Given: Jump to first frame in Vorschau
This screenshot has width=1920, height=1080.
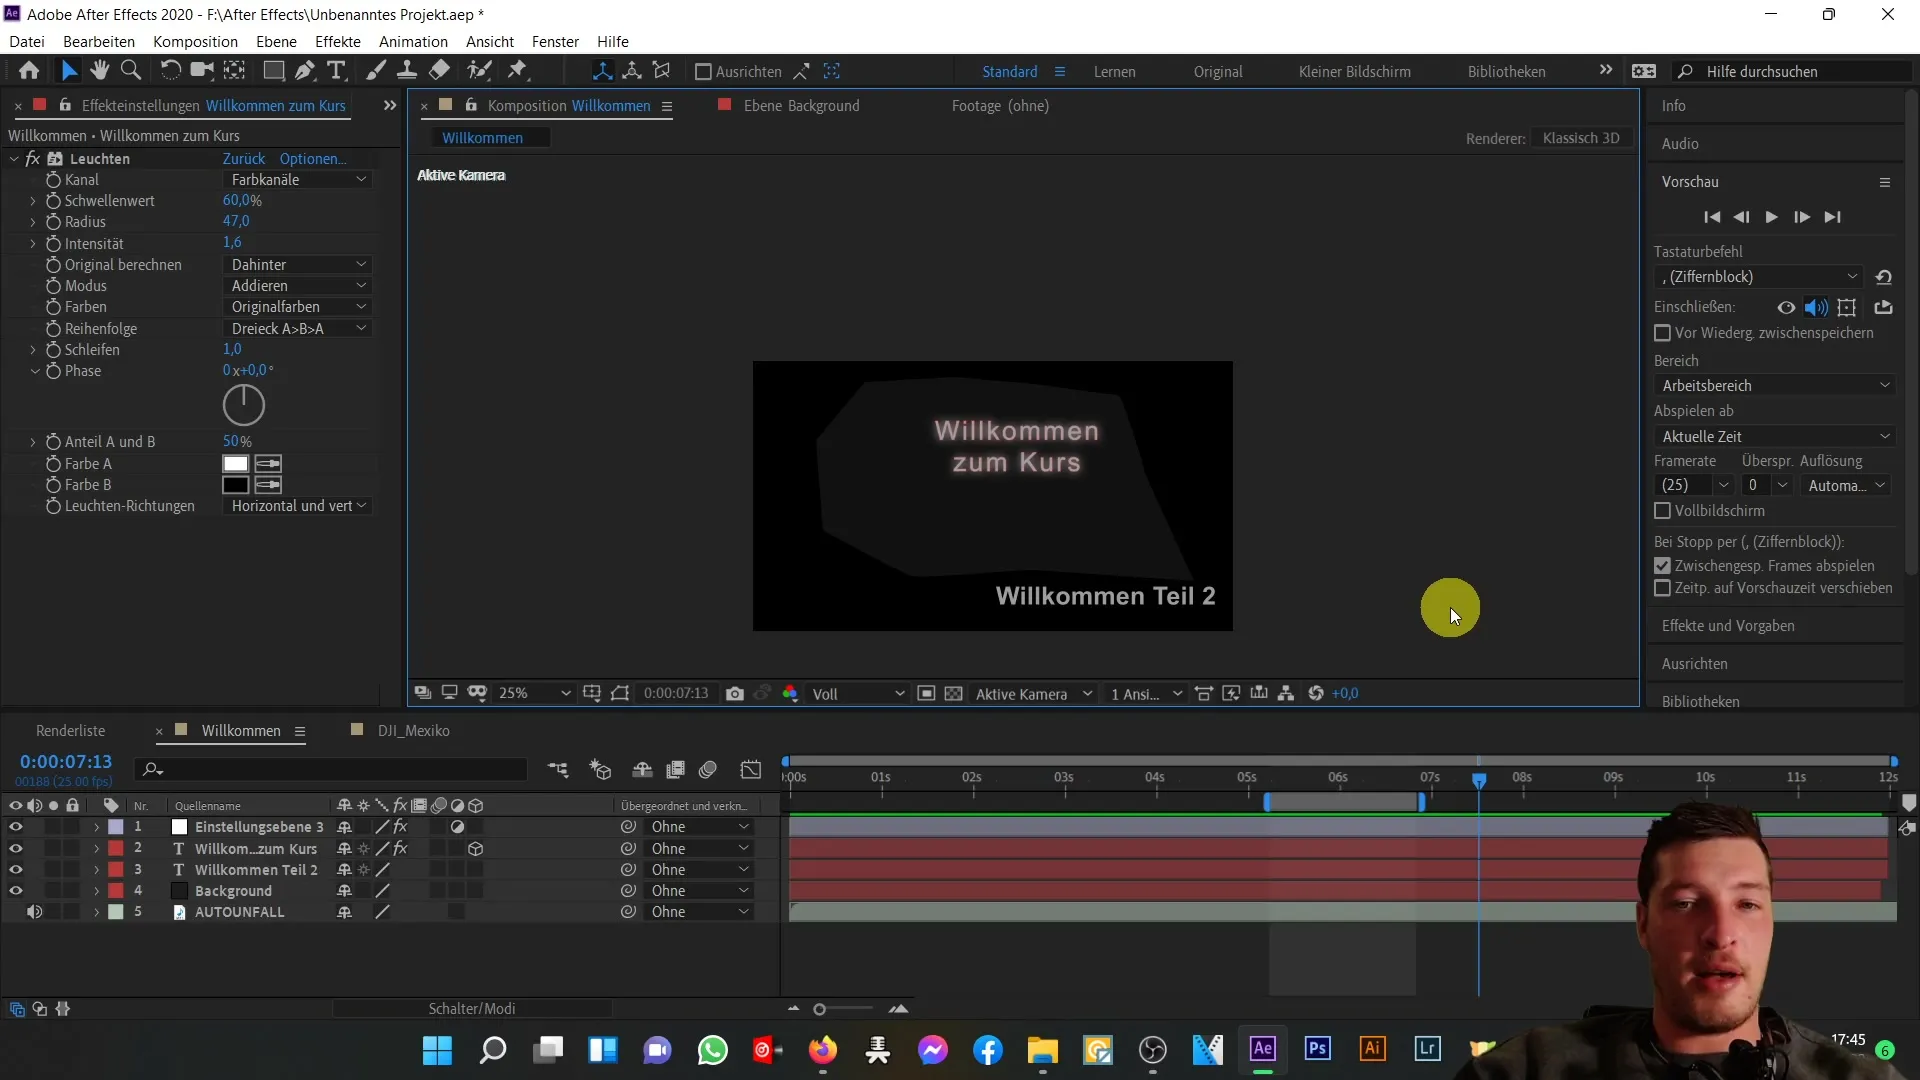Looking at the screenshot, I should point(1712,217).
